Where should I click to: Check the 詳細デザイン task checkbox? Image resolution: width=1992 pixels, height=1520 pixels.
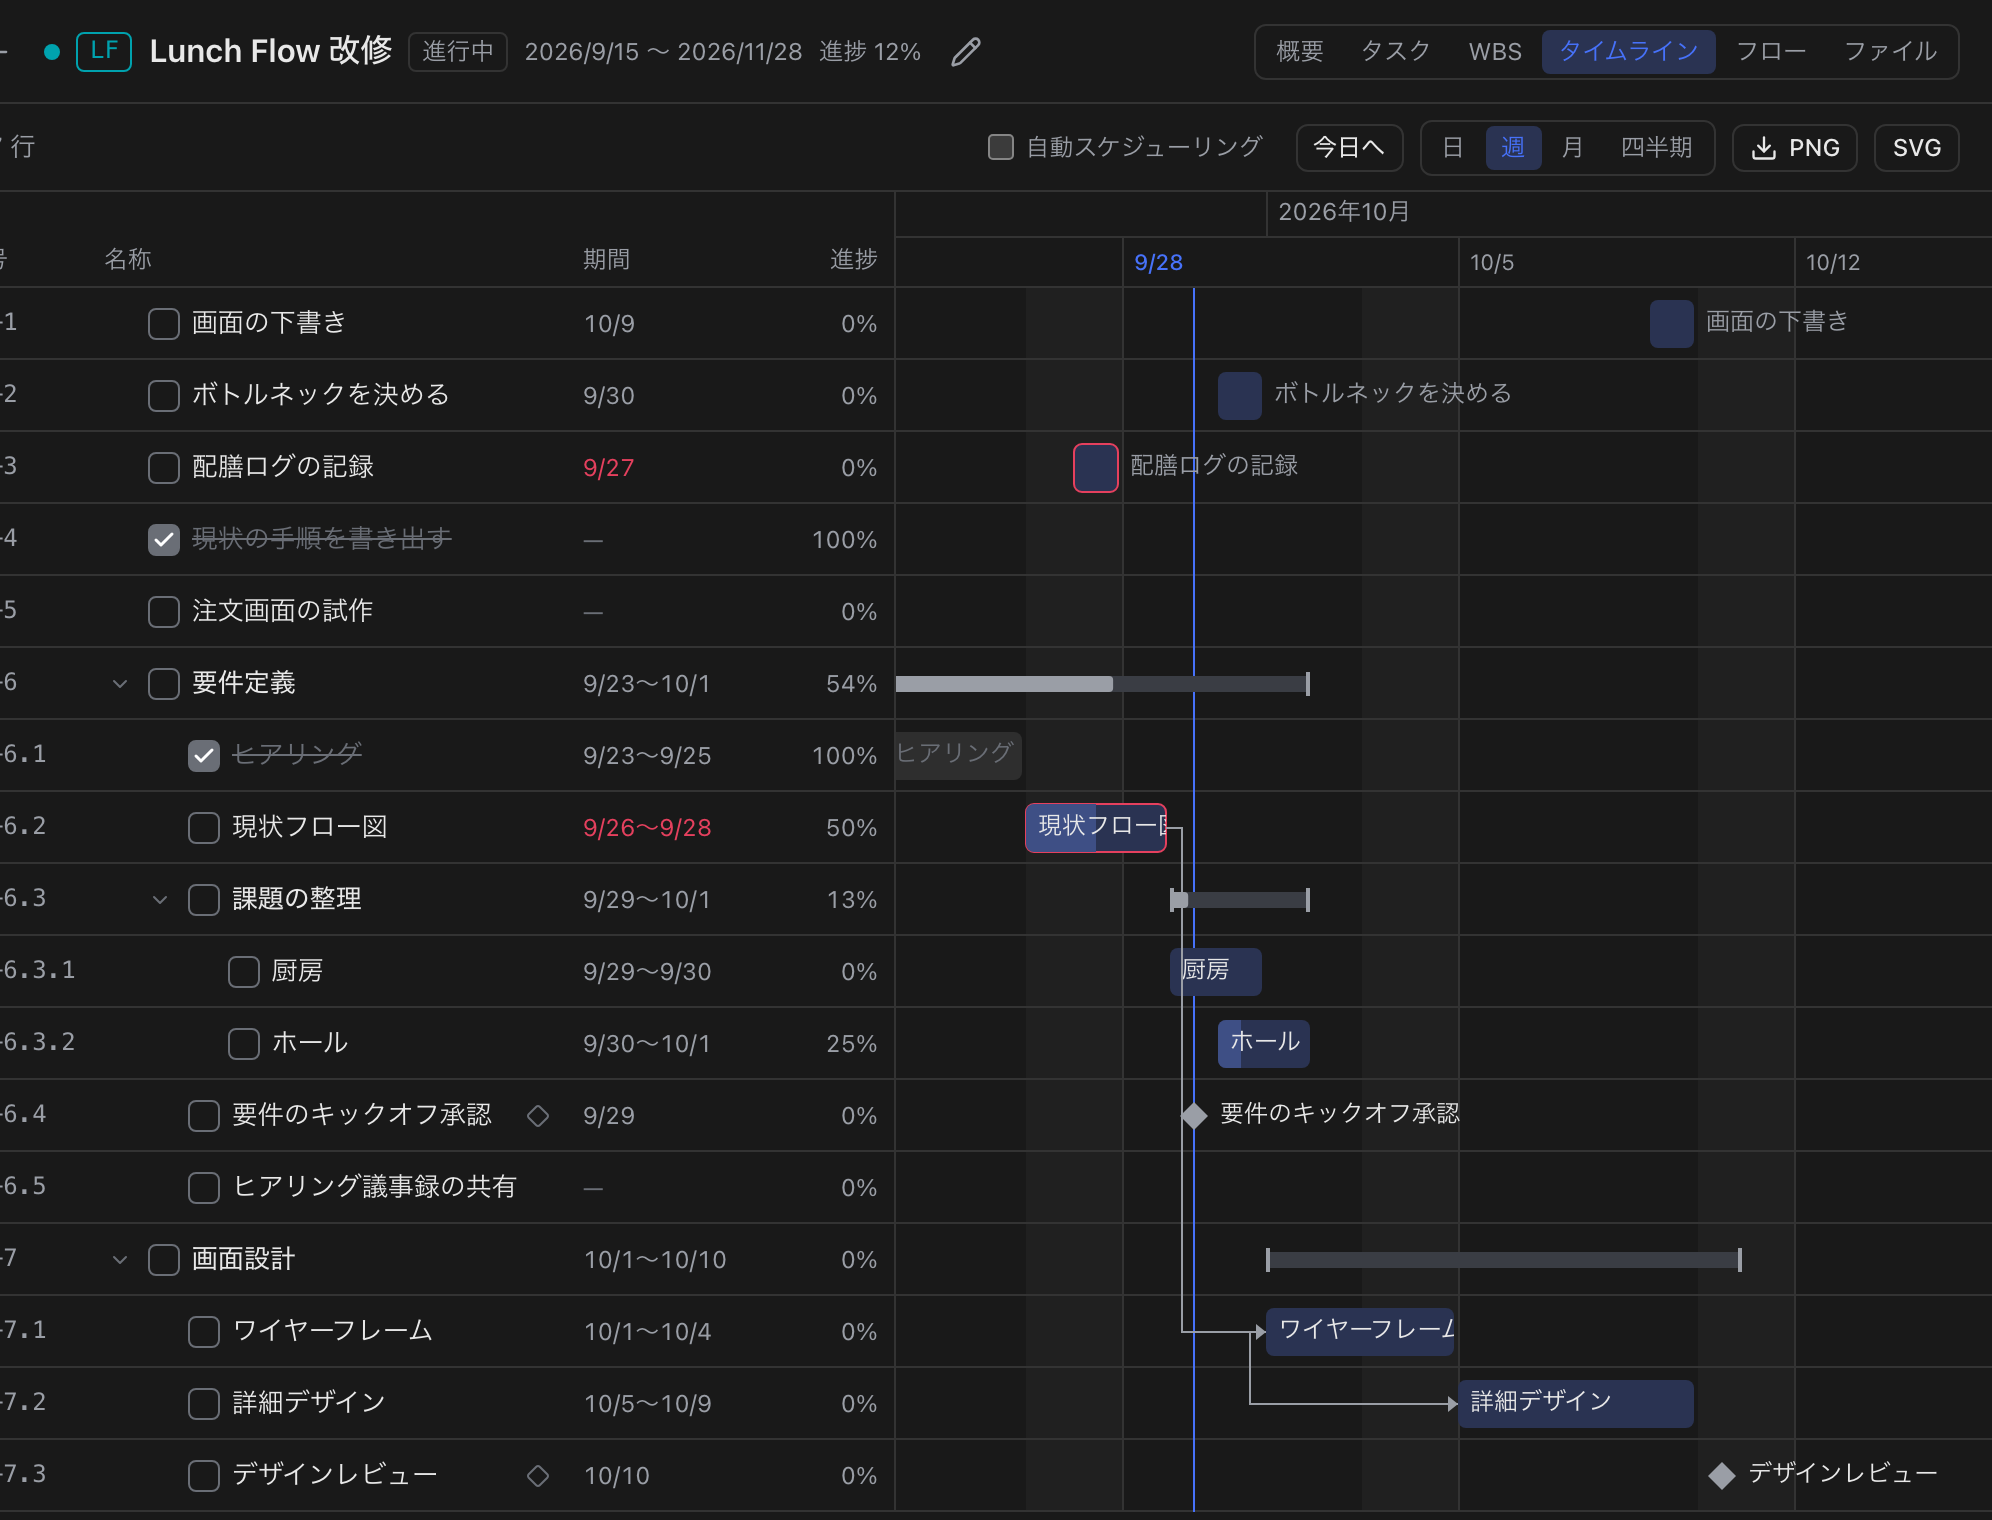coord(204,1403)
